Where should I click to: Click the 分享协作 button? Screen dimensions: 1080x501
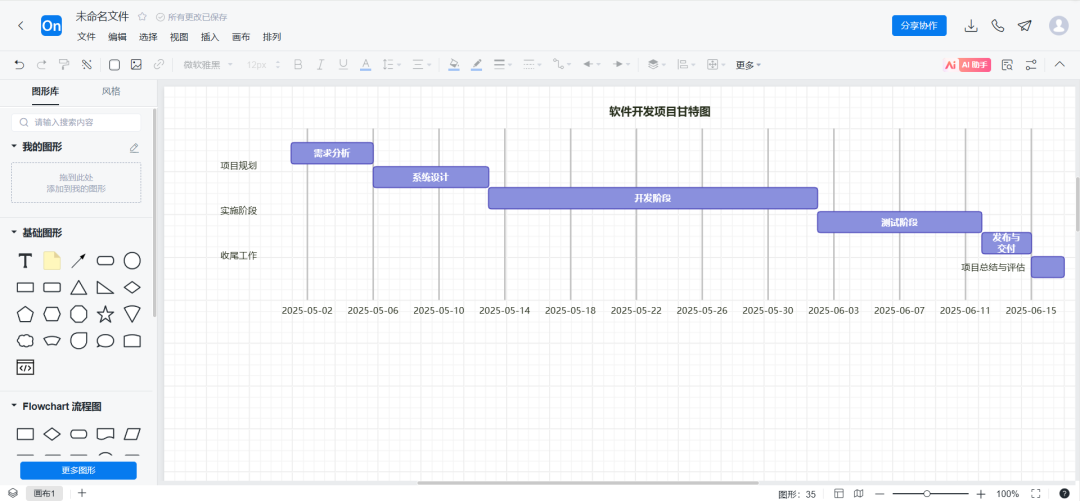click(919, 25)
